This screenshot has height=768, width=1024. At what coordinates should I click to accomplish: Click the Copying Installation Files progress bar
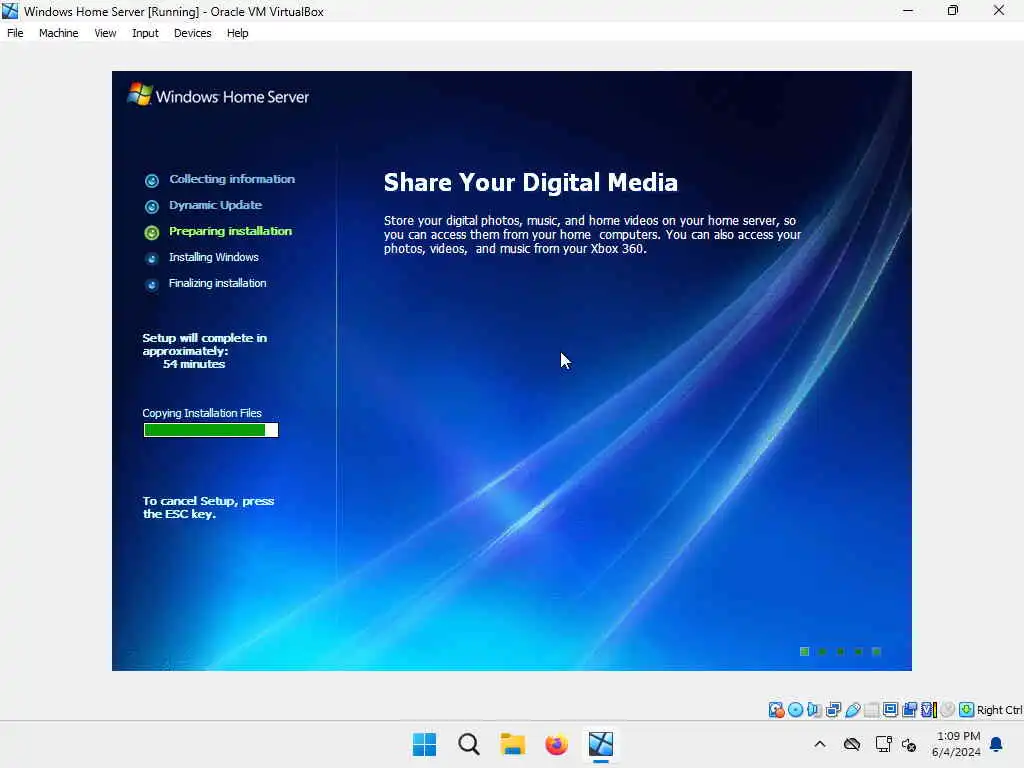pos(211,430)
